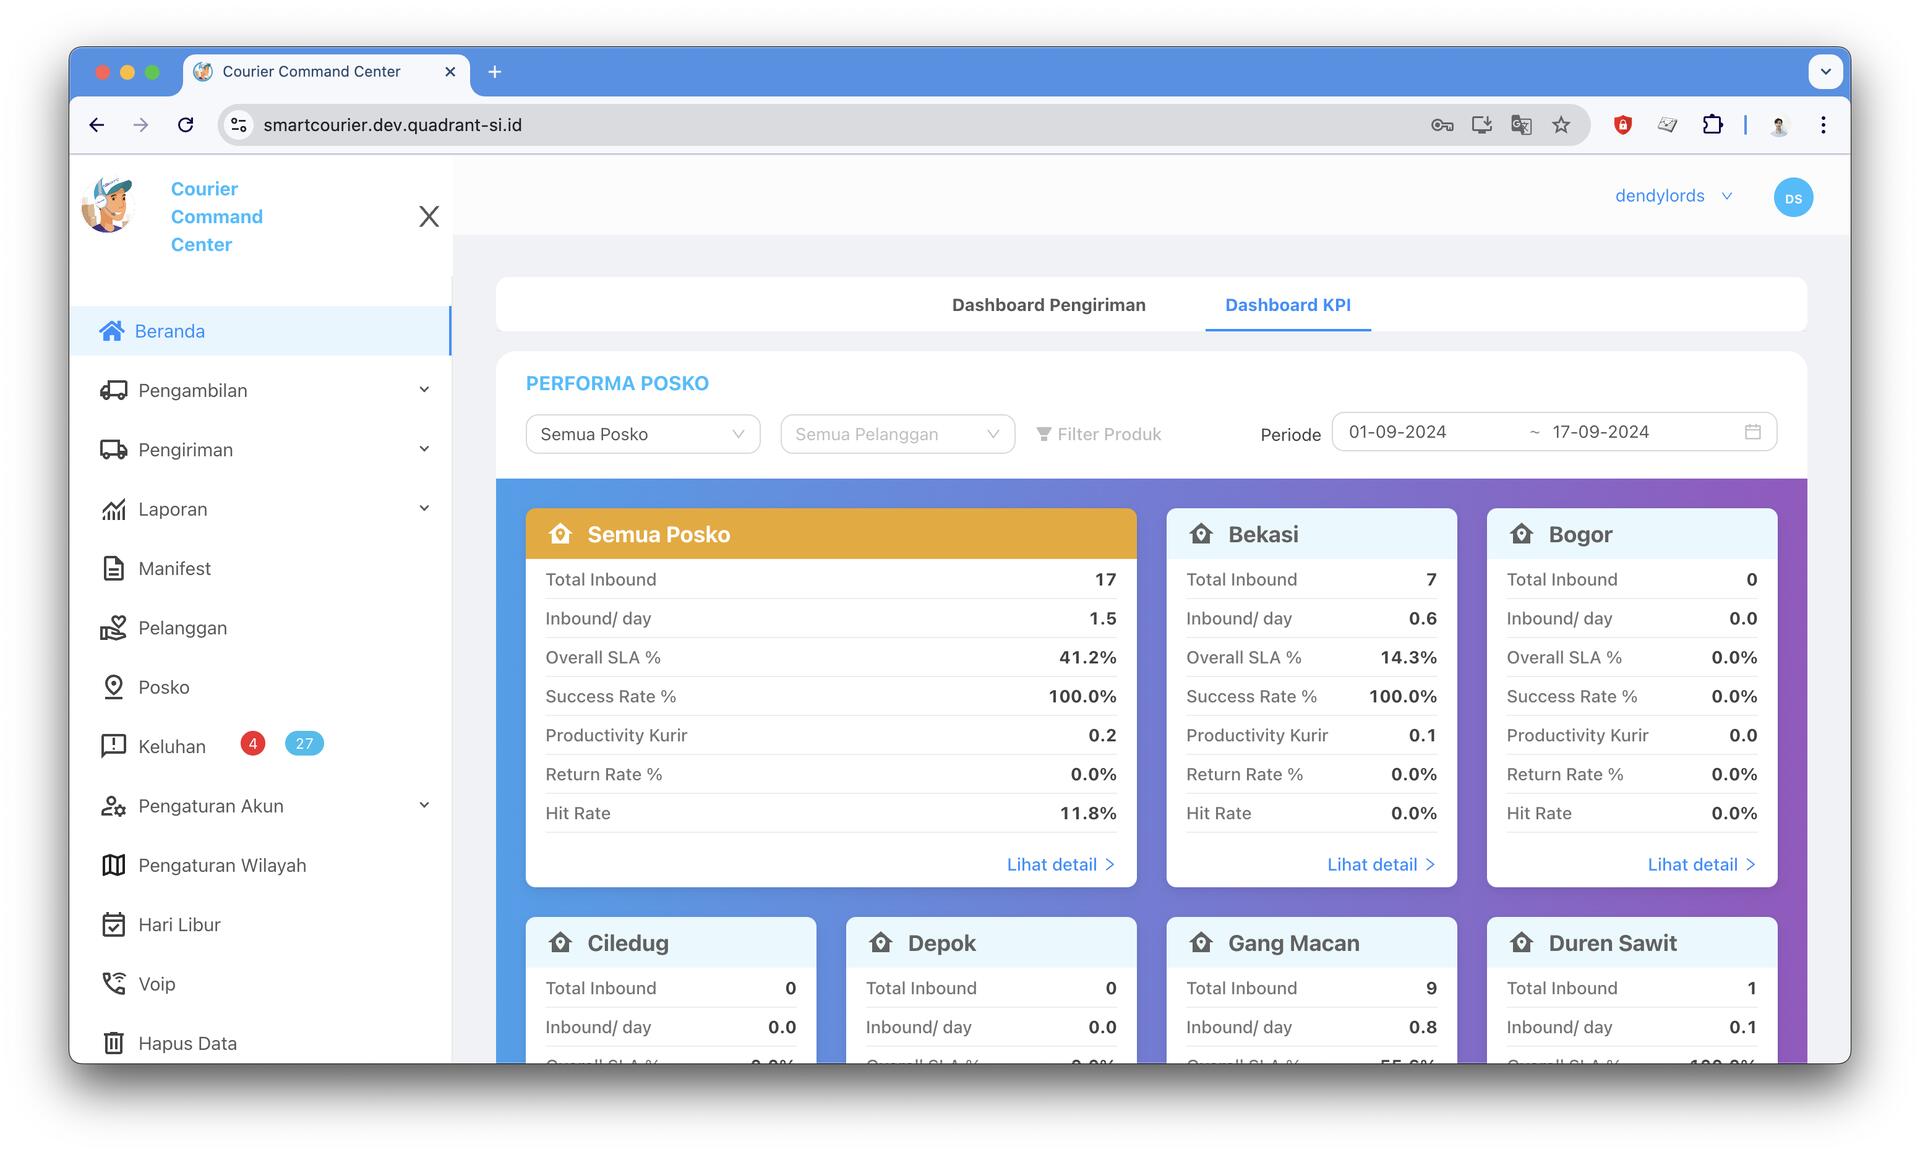This screenshot has width=1920, height=1155.
Task: Click the Posko location pin icon
Action: (x=113, y=687)
